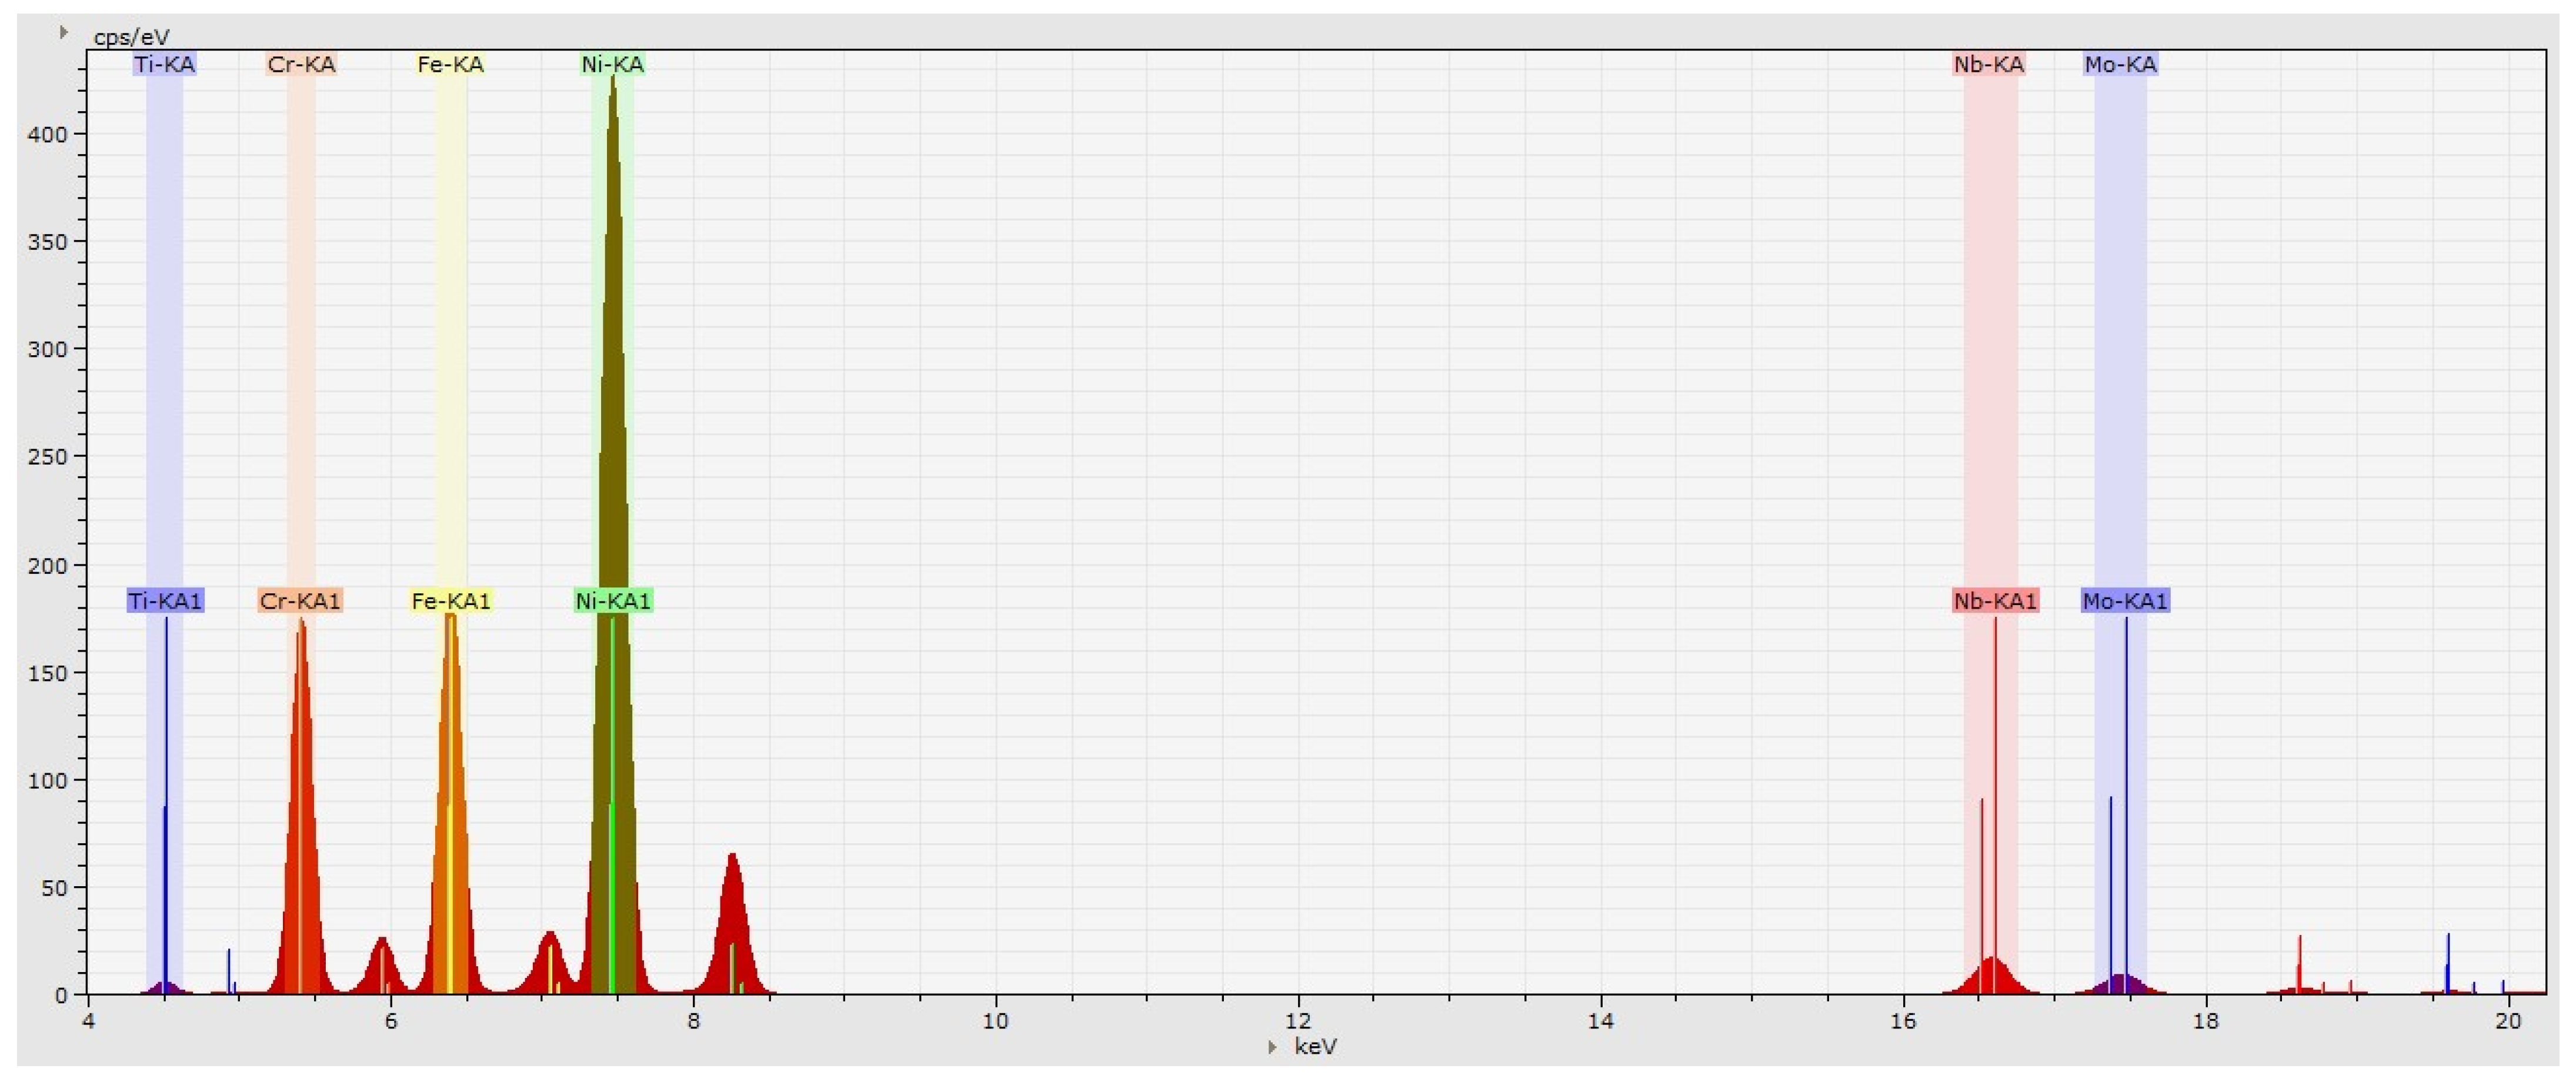Select the Ni-KA1 line marker label
This screenshot has height=1082, width=2576.
coord(613,601)
